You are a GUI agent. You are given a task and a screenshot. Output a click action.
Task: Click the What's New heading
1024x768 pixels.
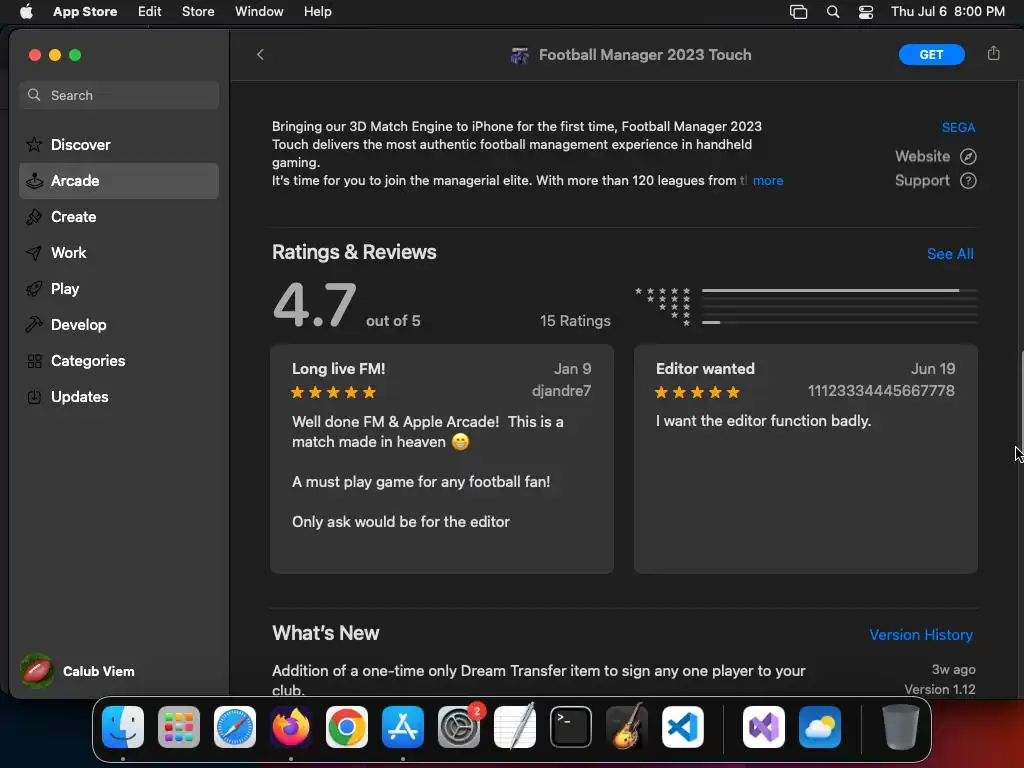(325, 633)
